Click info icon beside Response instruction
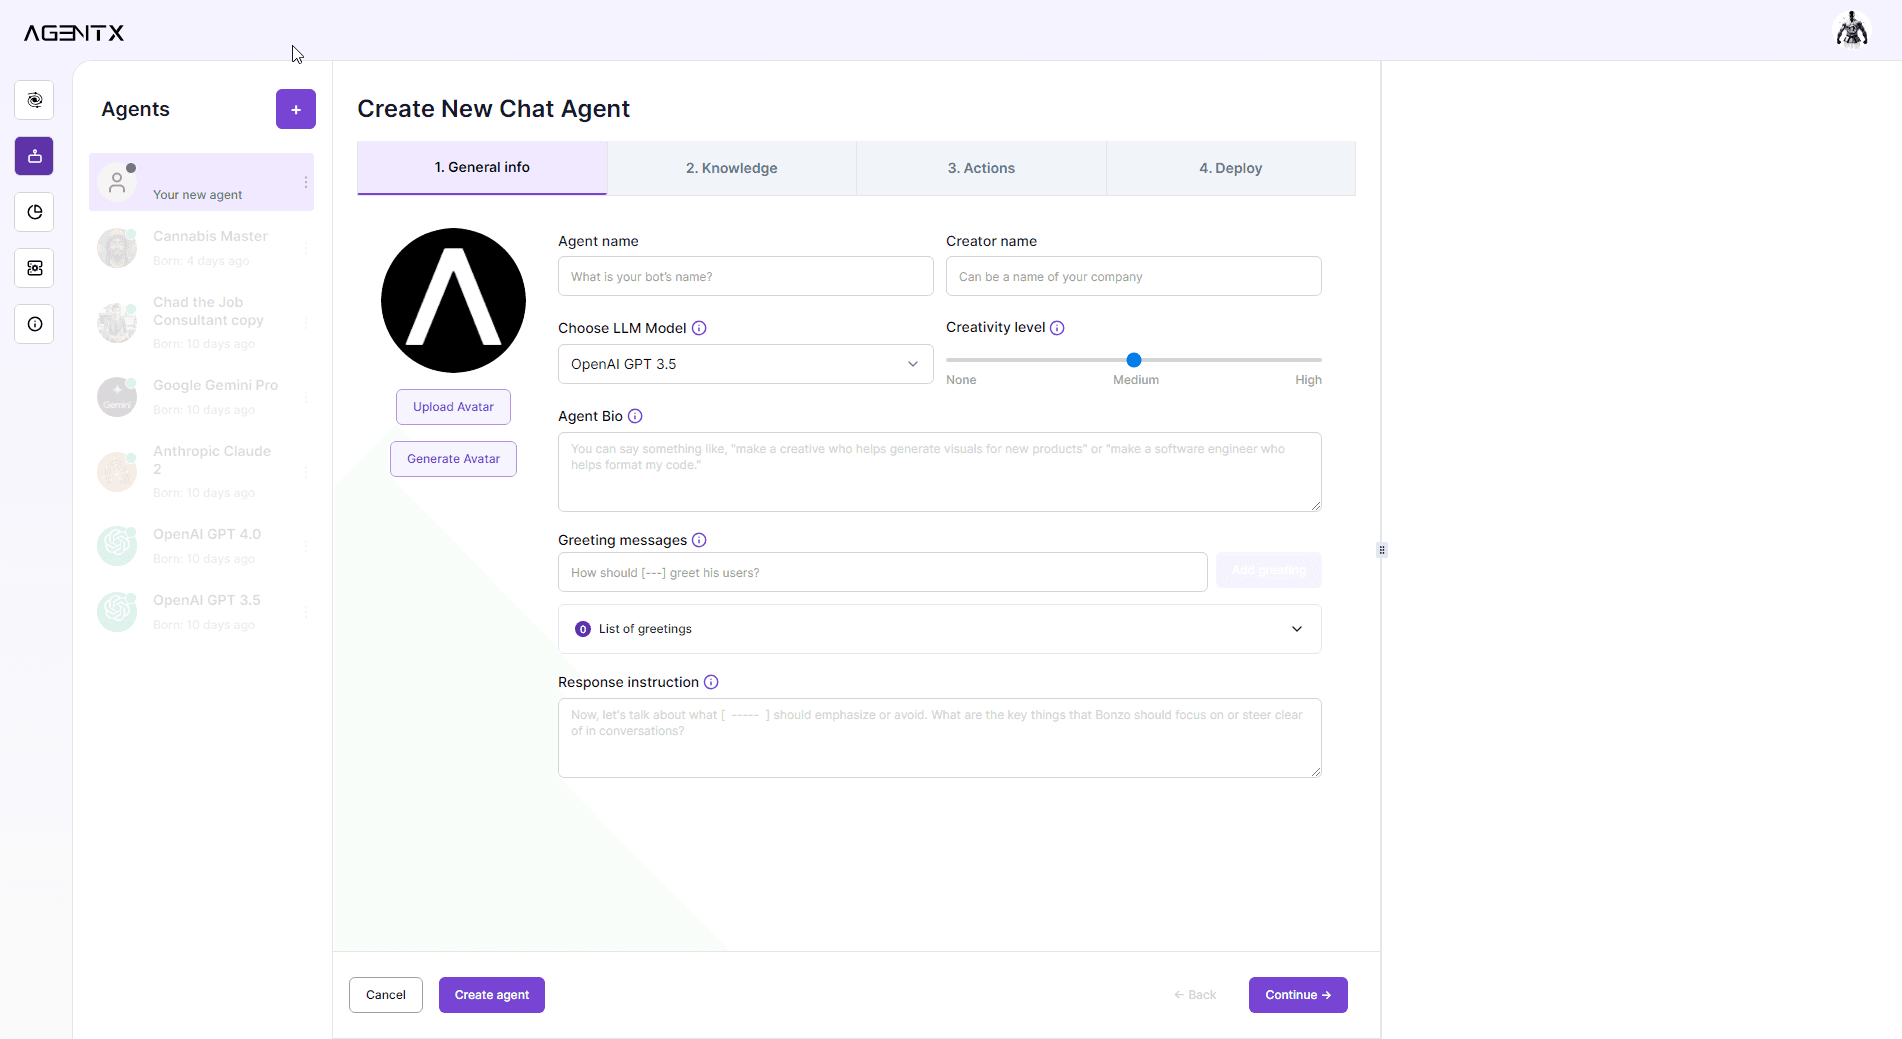 [711, 682]
